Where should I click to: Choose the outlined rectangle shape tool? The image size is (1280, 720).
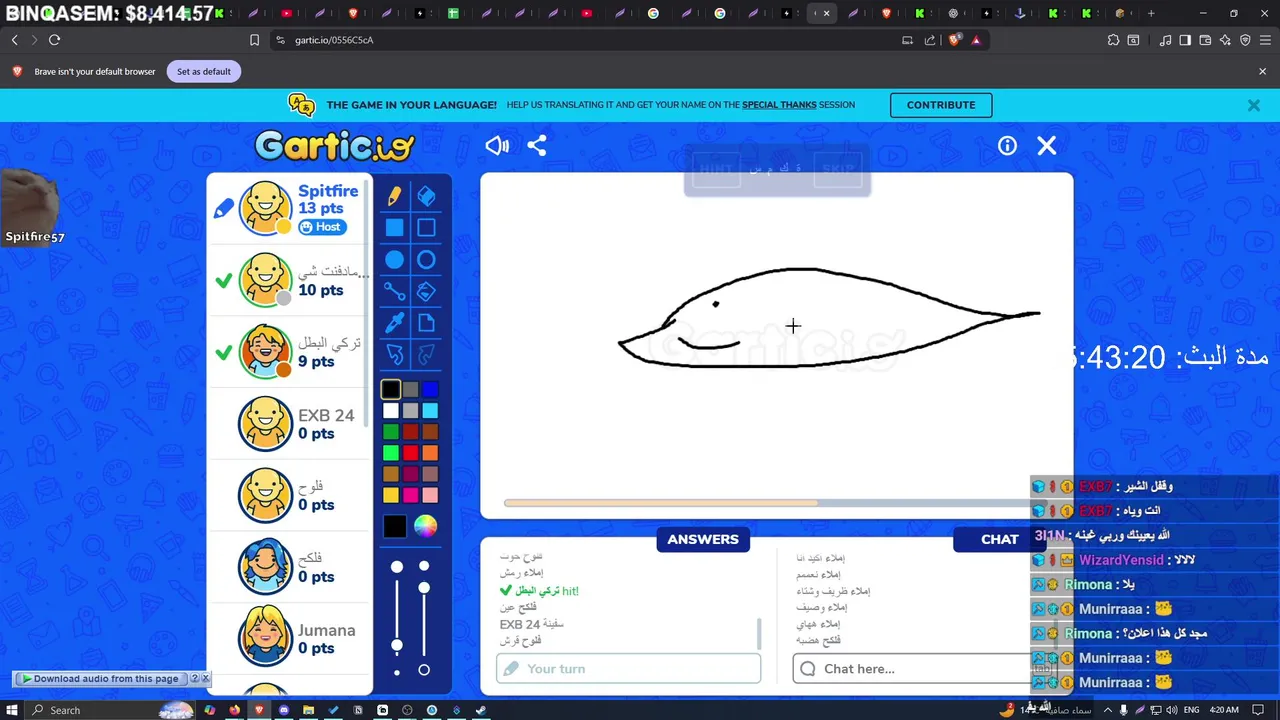click(x=426, y=228)
